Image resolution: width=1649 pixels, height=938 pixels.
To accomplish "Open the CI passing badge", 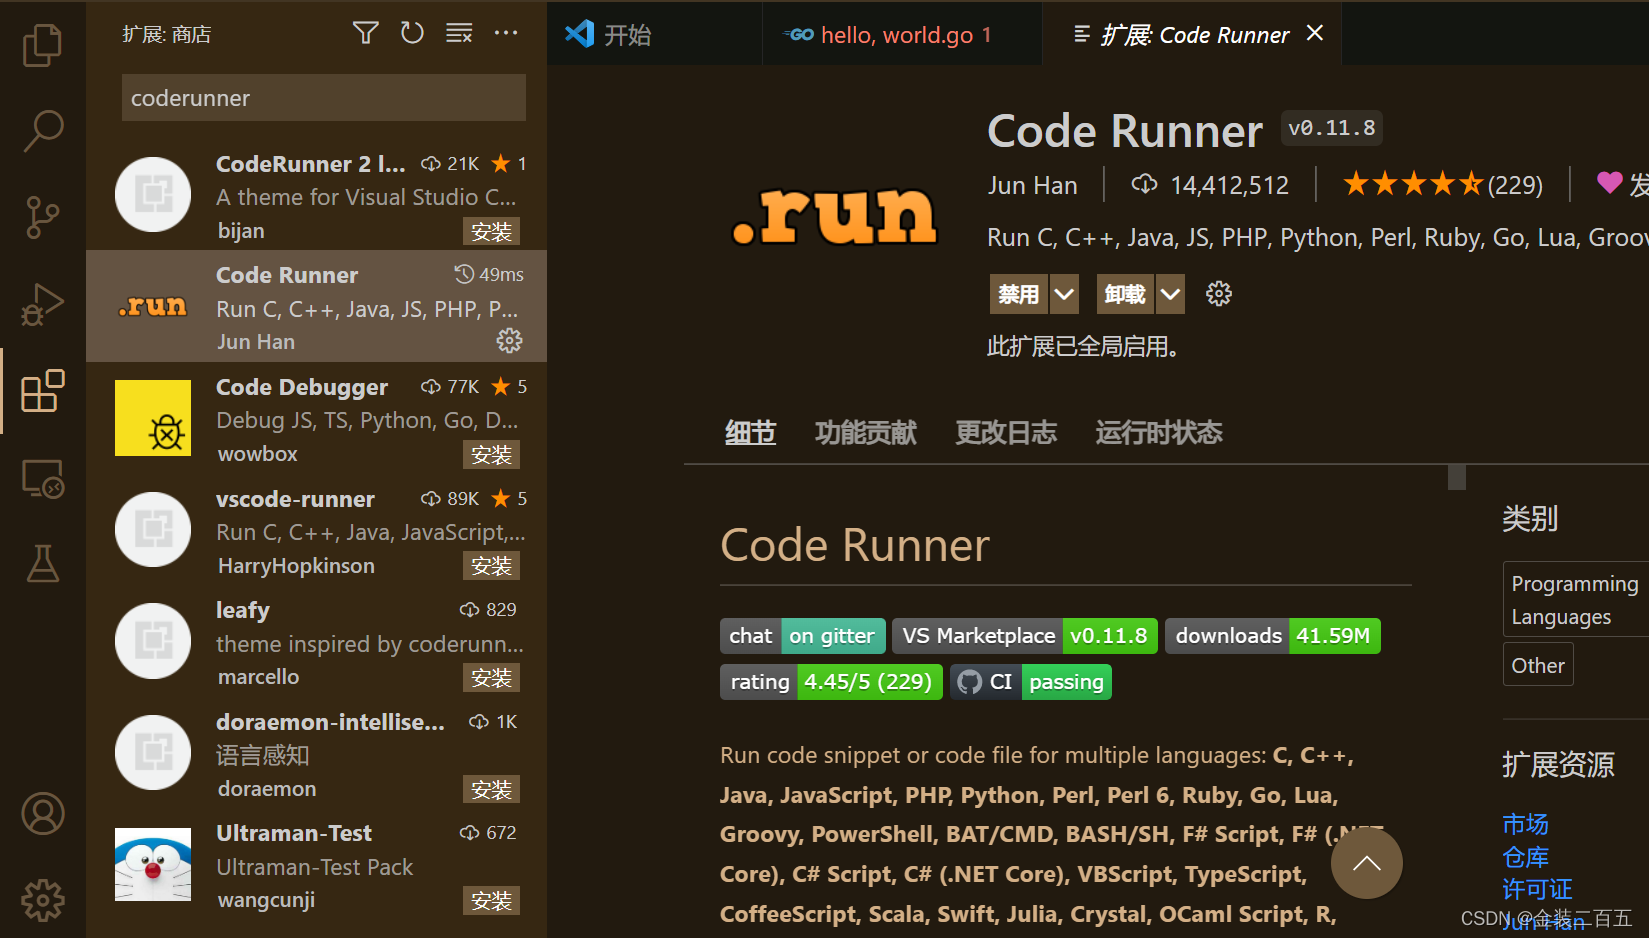I will [x=1031, y=682].
